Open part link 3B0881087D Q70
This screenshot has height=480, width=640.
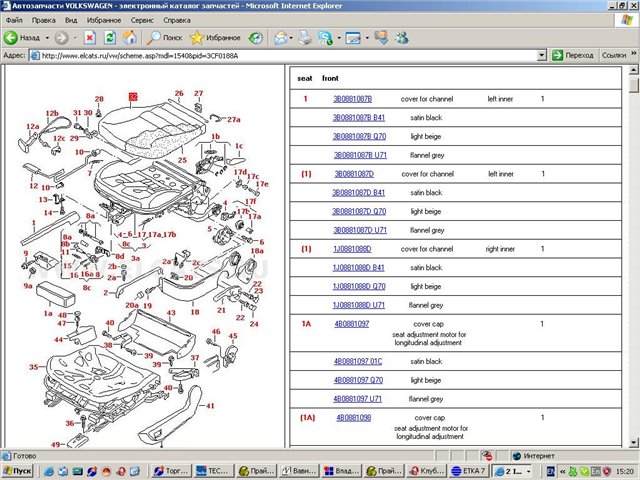[359, 211]
